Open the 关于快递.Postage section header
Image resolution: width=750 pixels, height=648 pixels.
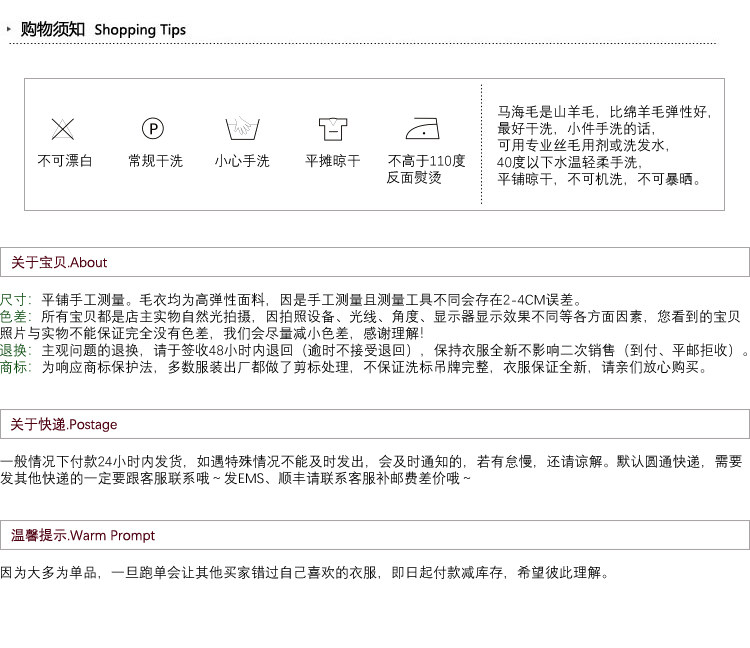tap(64, 425)
